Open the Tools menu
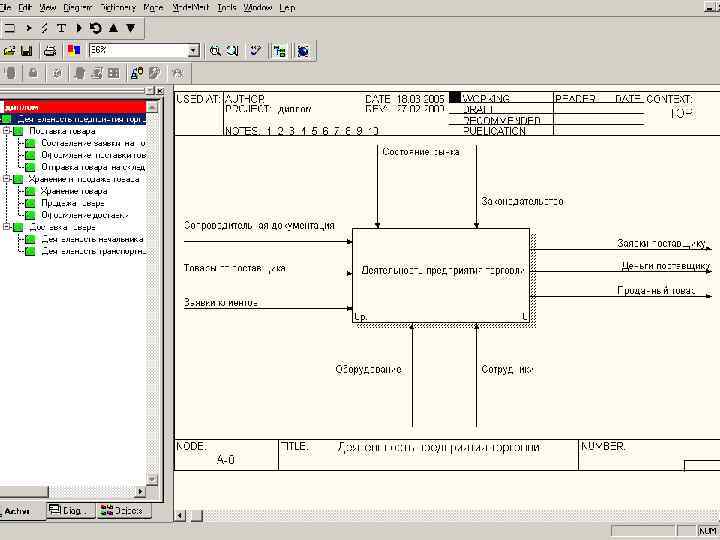Image resolution: width=720 pixels, height=540 pixels. [226, 7]
